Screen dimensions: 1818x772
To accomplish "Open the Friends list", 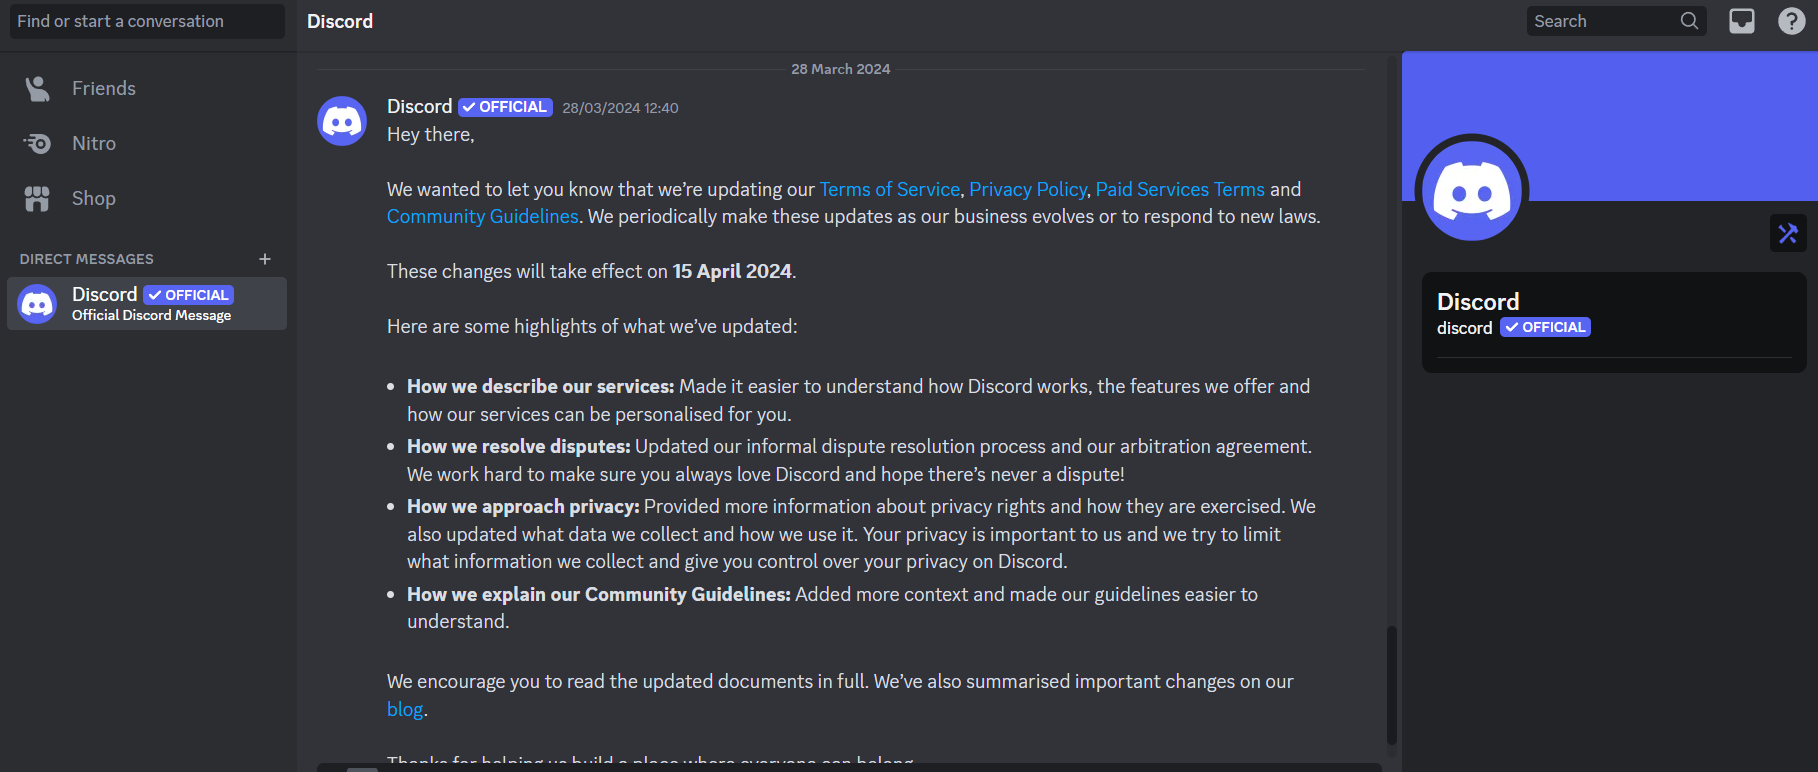I will 103,88.
